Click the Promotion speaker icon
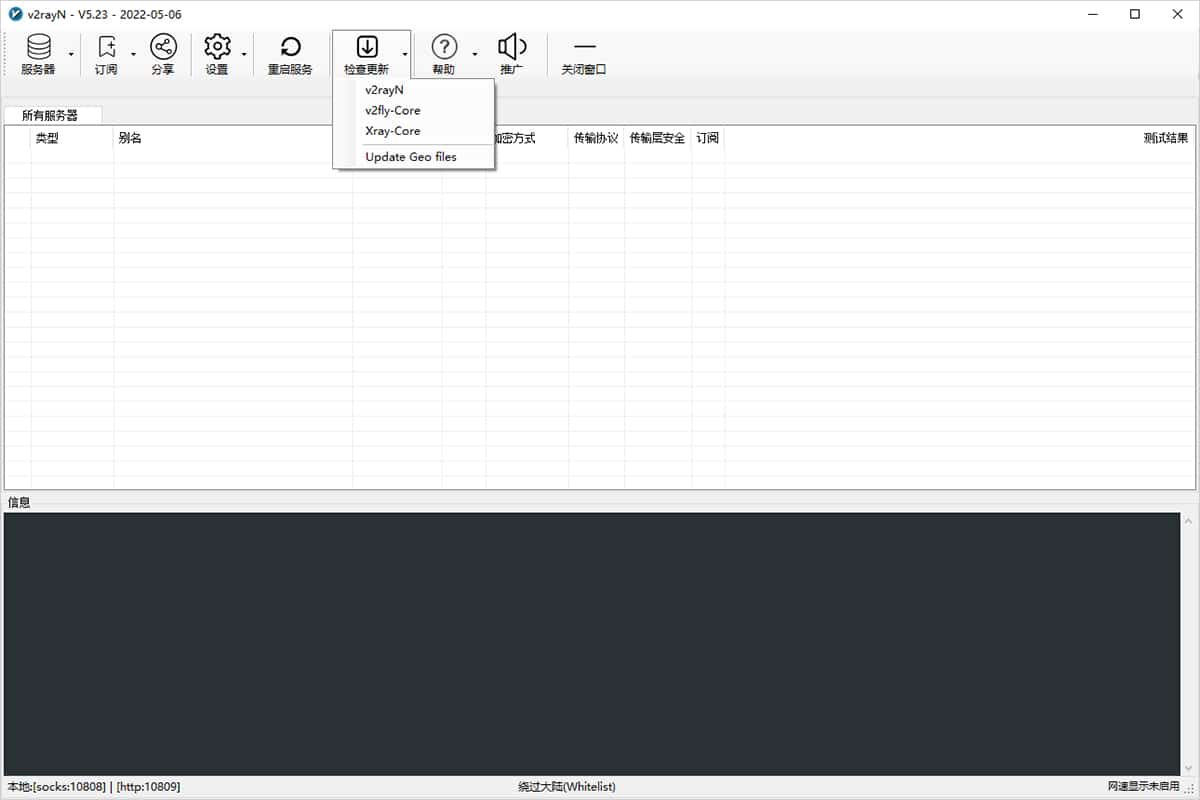 pyautogui.click(x=512, y=47)
